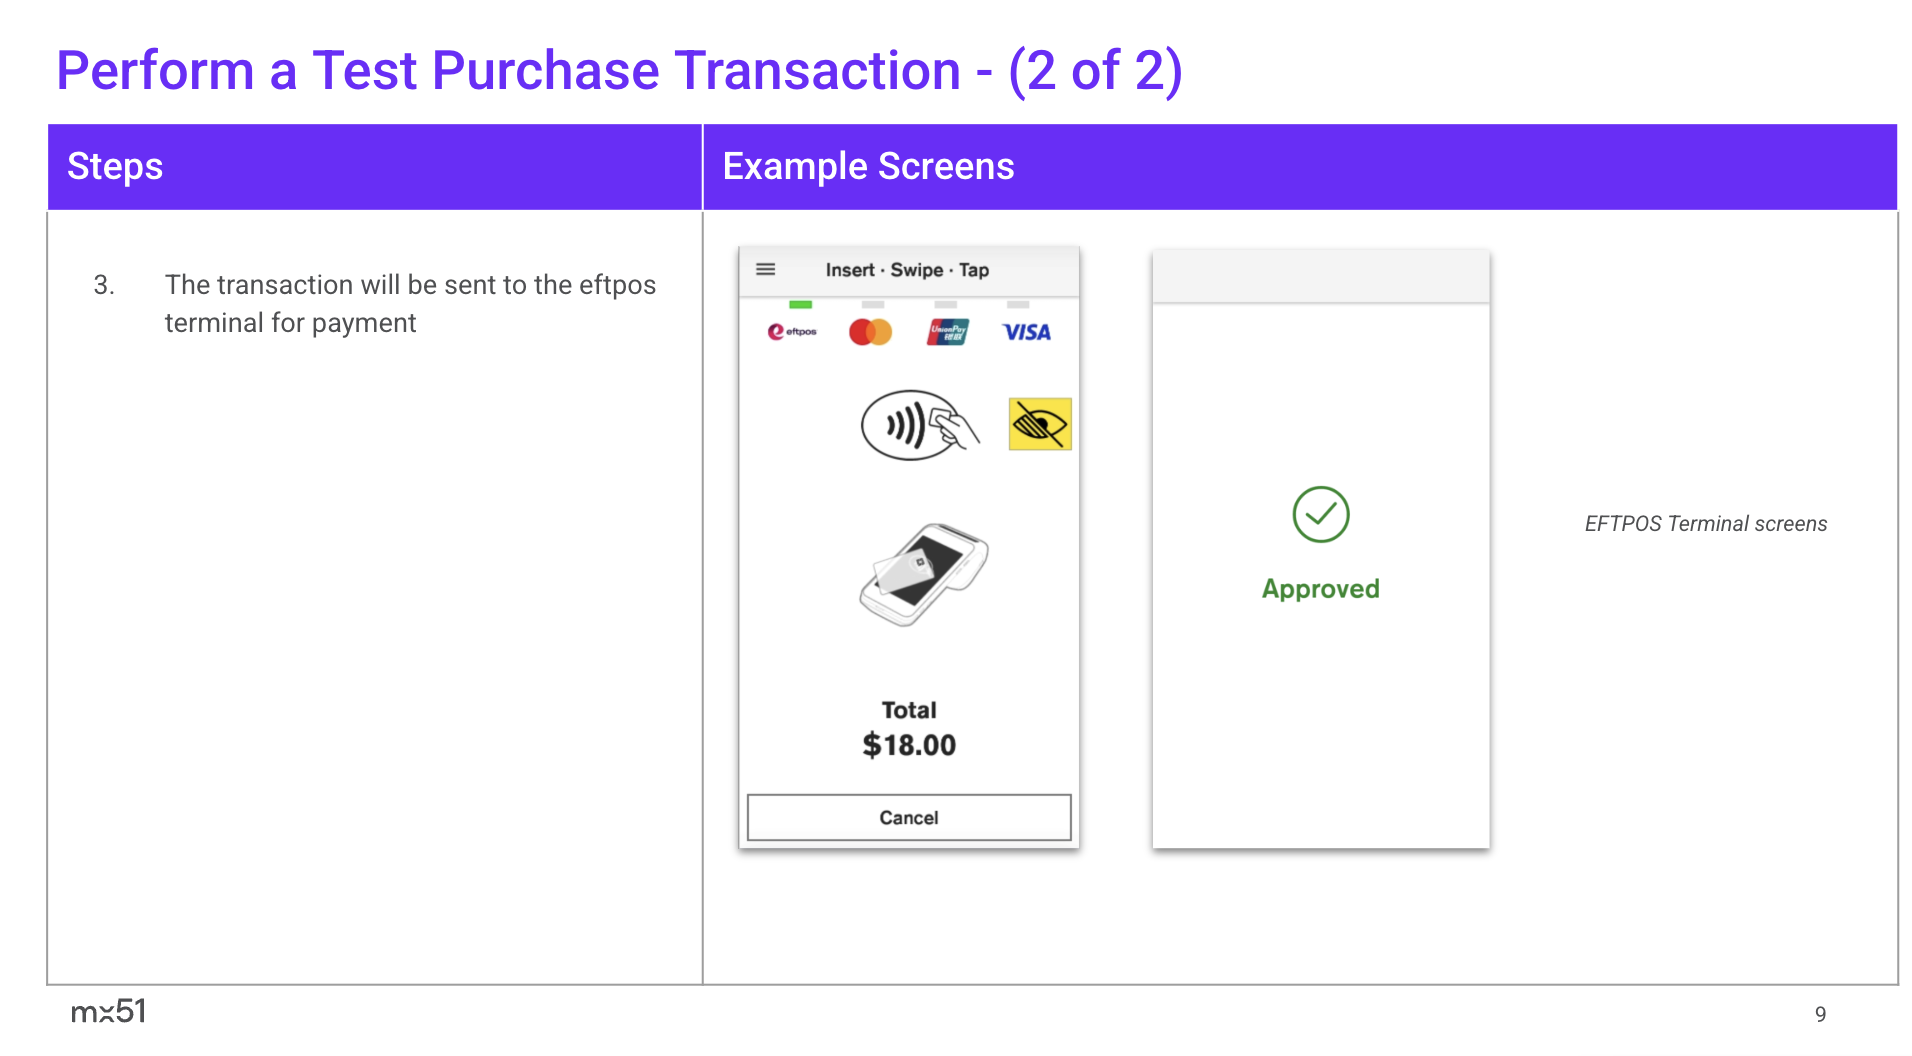This screenshot has height=1056, width=1912.
Task: Click the mx51 logo in footer
Action: click(108, 1011)
